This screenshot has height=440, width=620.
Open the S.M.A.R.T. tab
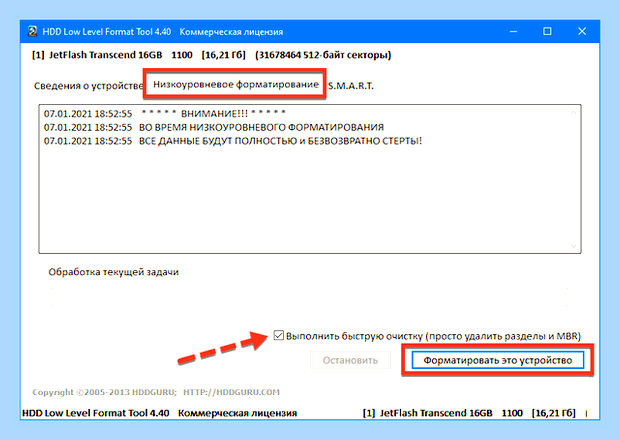coord(350,86)
